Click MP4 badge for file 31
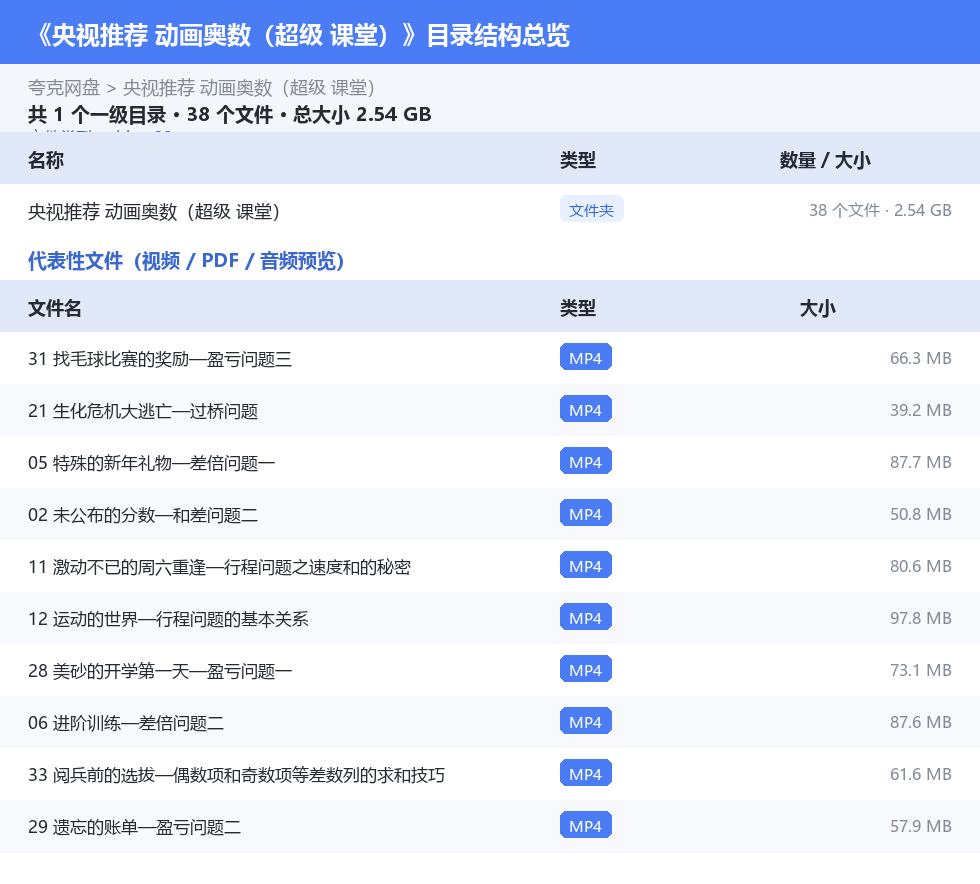The height and width of the screenshot is (884, 980). click(x=586, y=358)
